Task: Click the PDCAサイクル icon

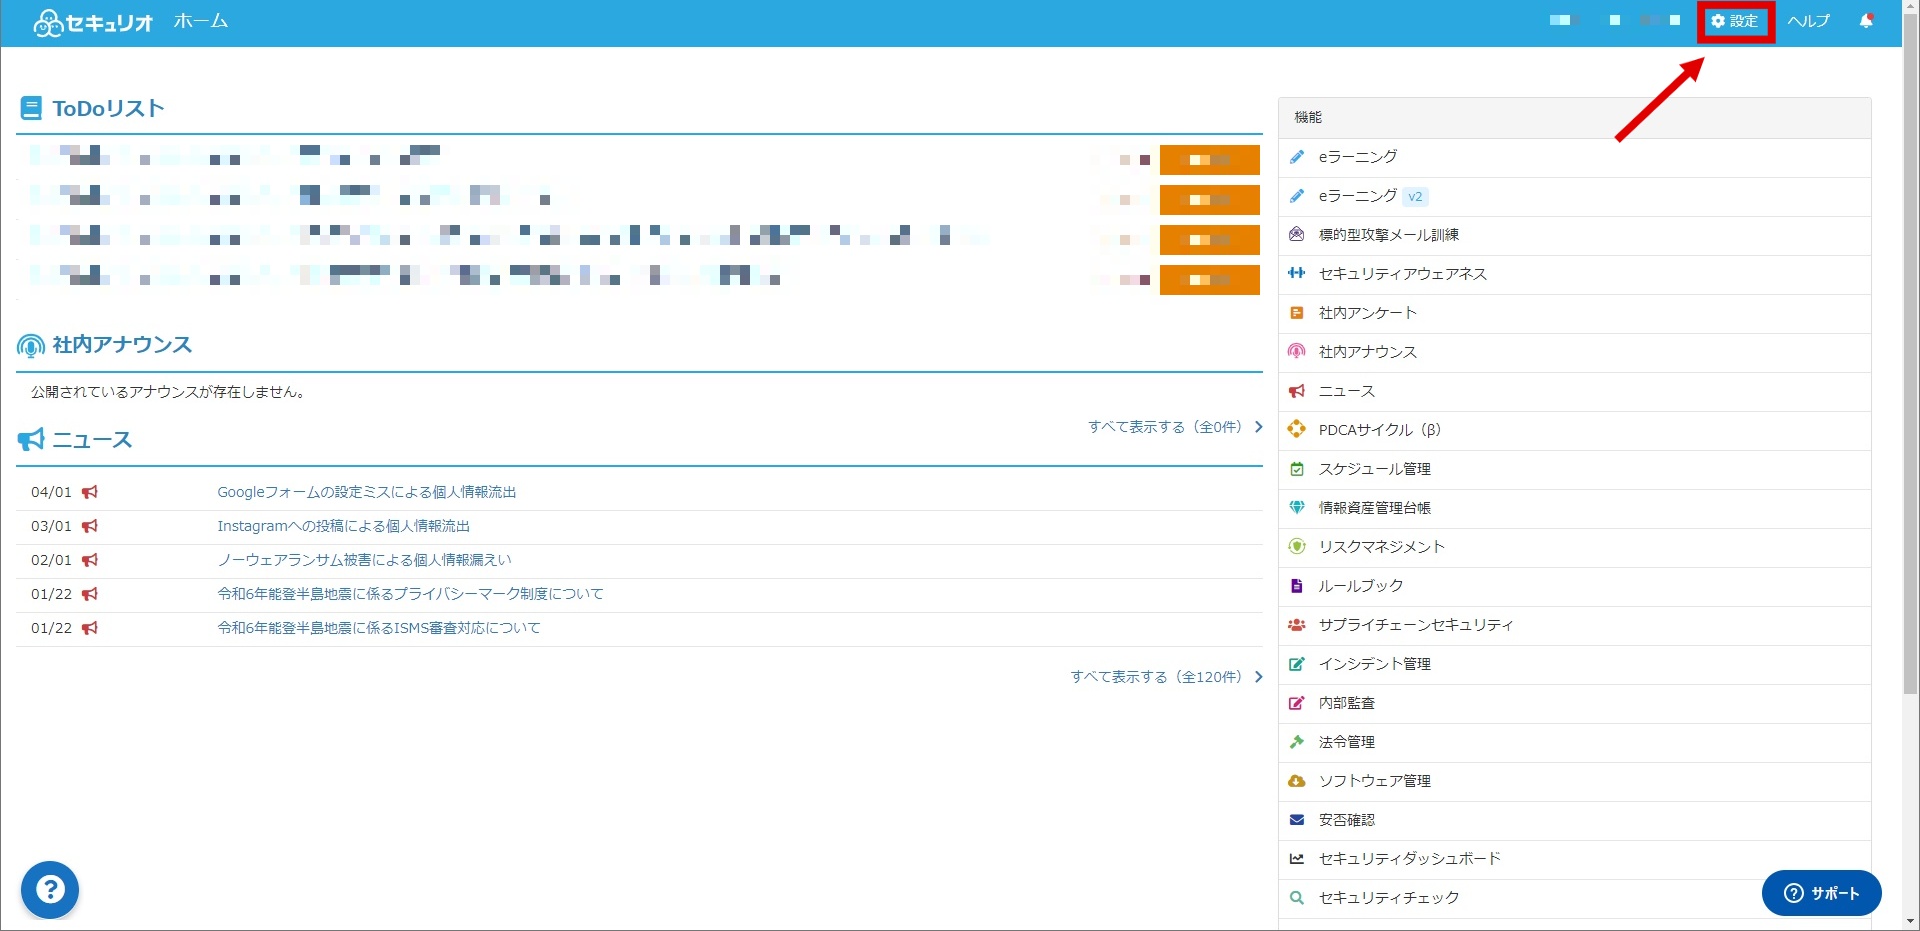Action: (x=1297, y=430)
